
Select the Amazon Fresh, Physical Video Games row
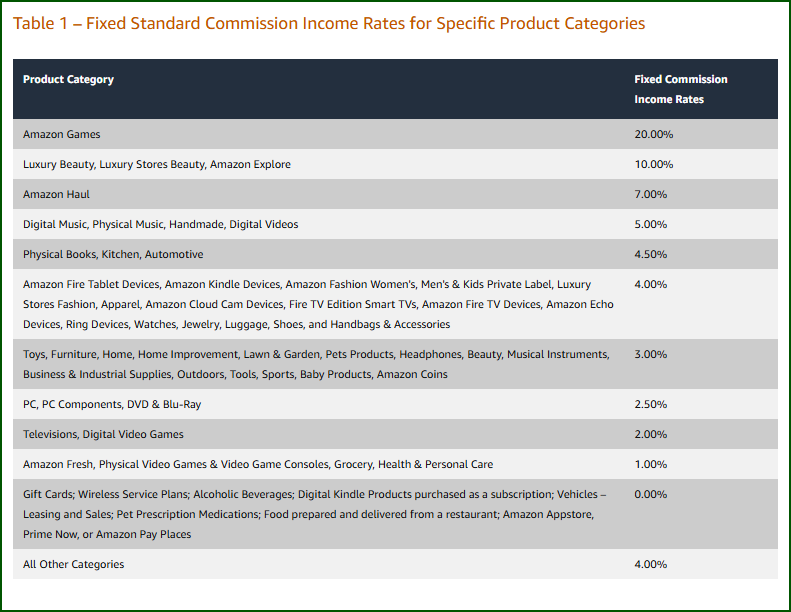click(395, 464)
